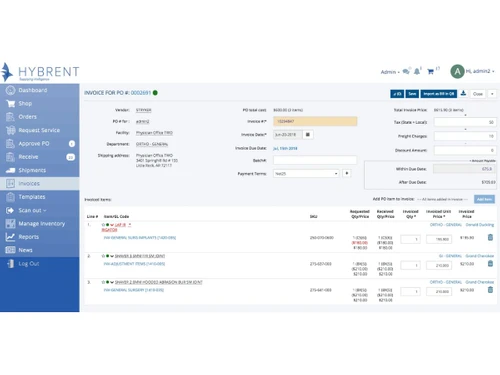Open the Payment Terms Net25 dropdown
The height and width of the screenshot is (375, 500).
pos(306,174)
